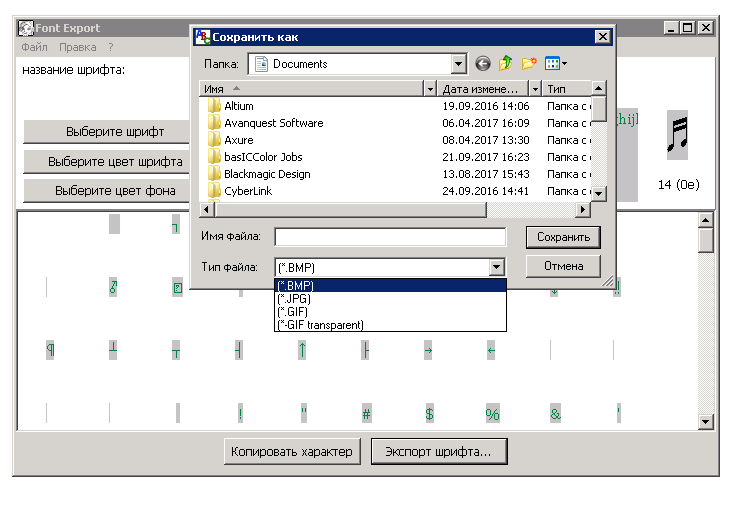Viewport: 735px width, 509px height.
Task: Click the basICColor Jobs folder icon
Action: (214, 156)
